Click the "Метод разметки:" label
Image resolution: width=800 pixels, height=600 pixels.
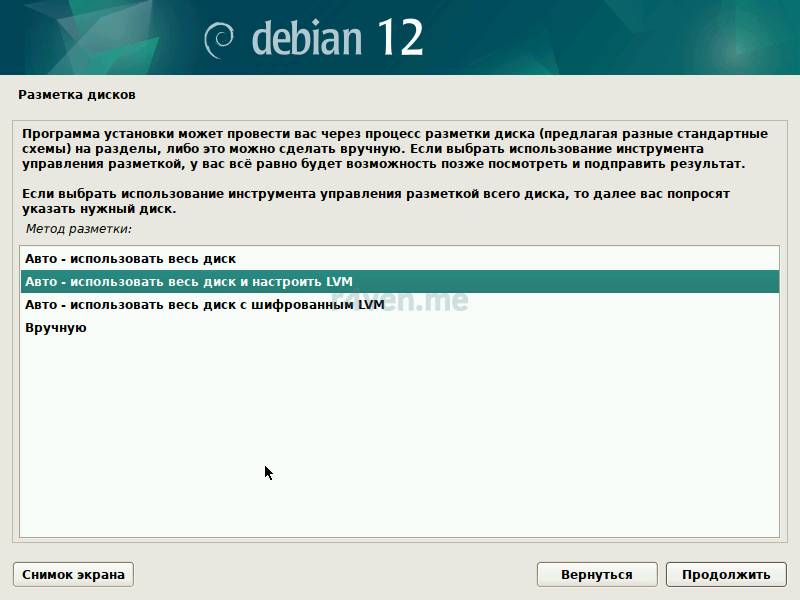point(78,229)
